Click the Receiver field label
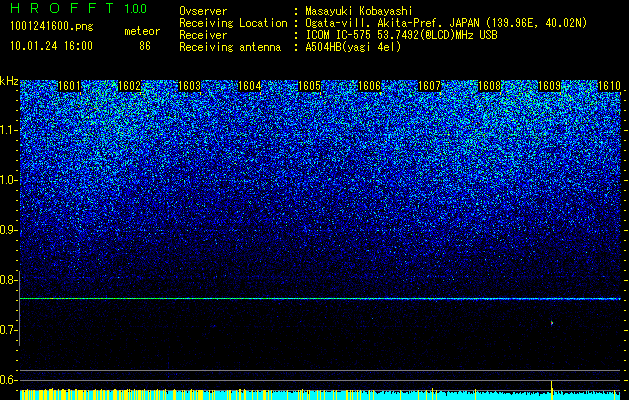This screenshot has width=629, height=400. coord(203,35)
